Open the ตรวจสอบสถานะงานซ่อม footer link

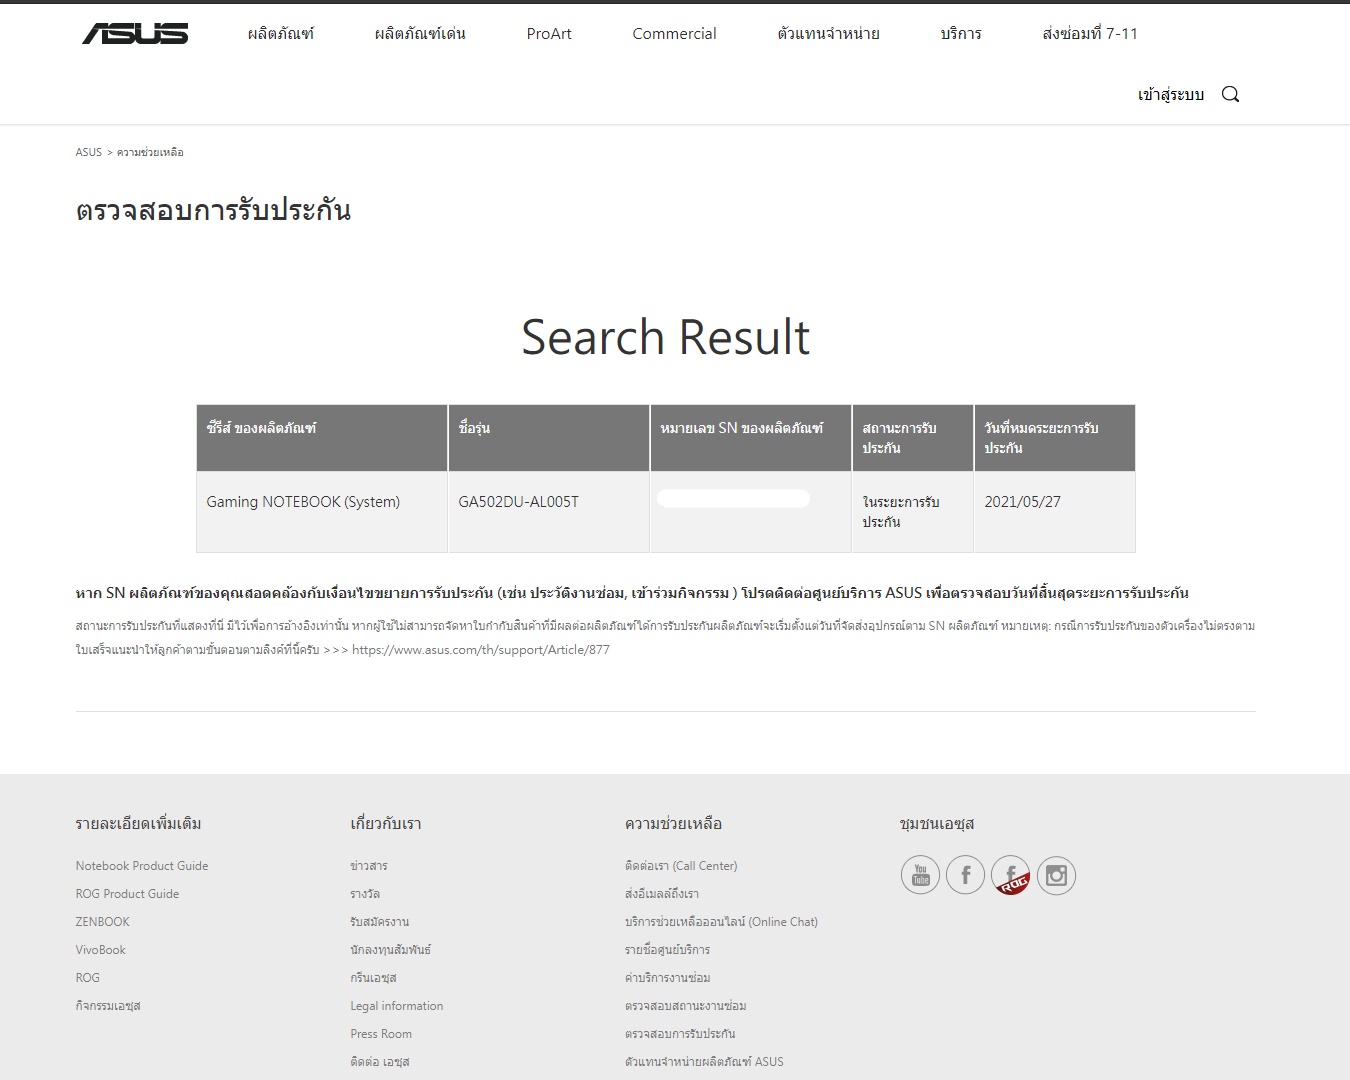686,1006
